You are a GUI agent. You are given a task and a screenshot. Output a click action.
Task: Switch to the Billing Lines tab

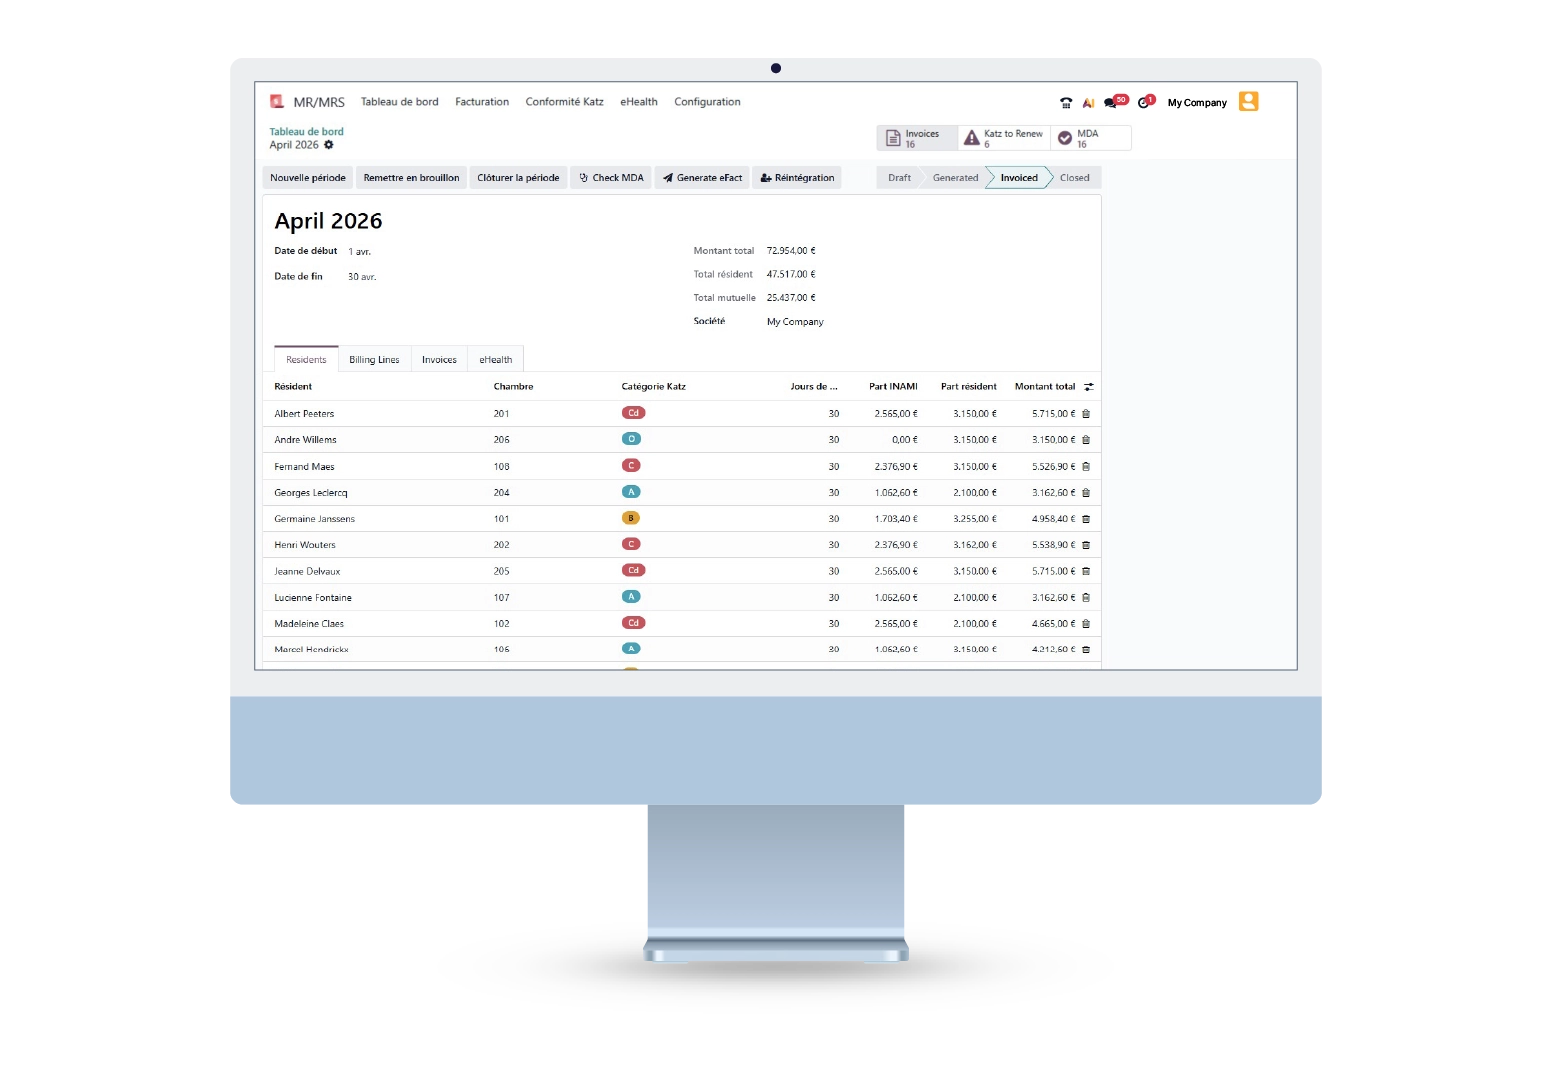click(374, 360)
